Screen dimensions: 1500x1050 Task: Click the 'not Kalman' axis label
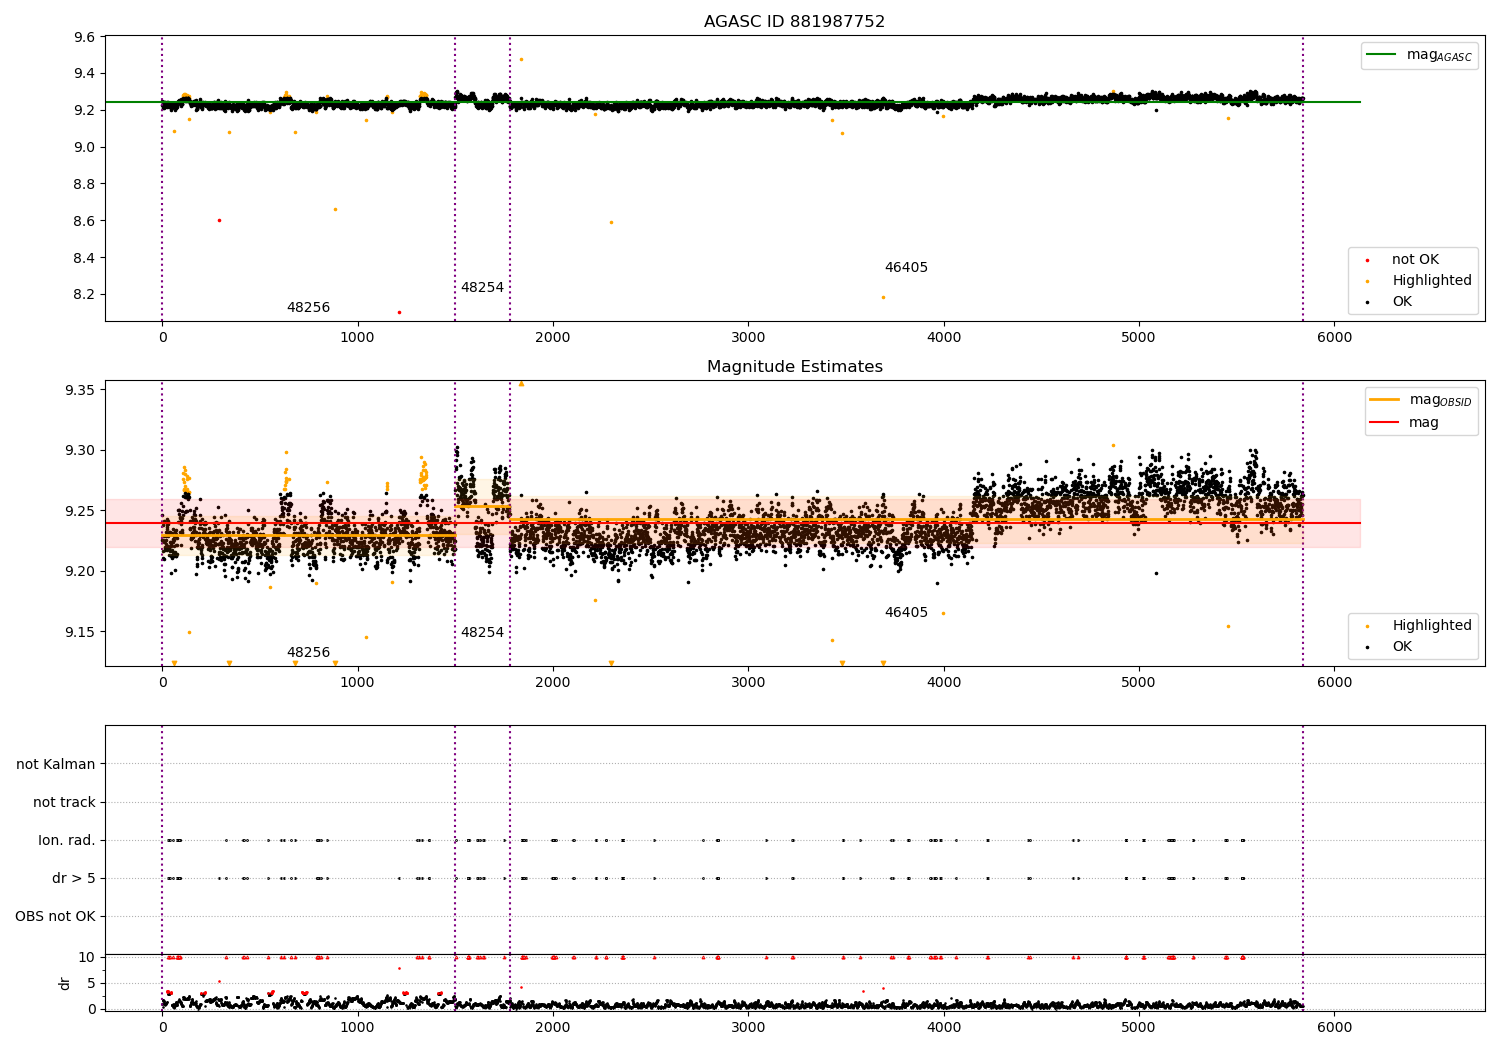(56, 764)
